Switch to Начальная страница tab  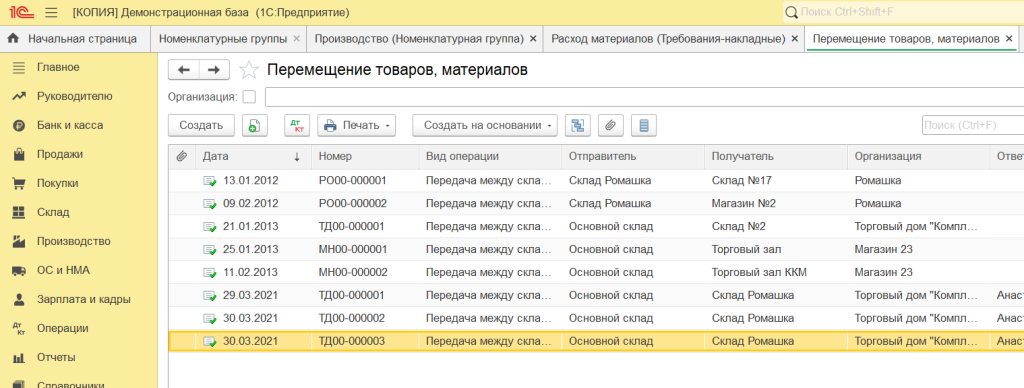tap(75, 39)
